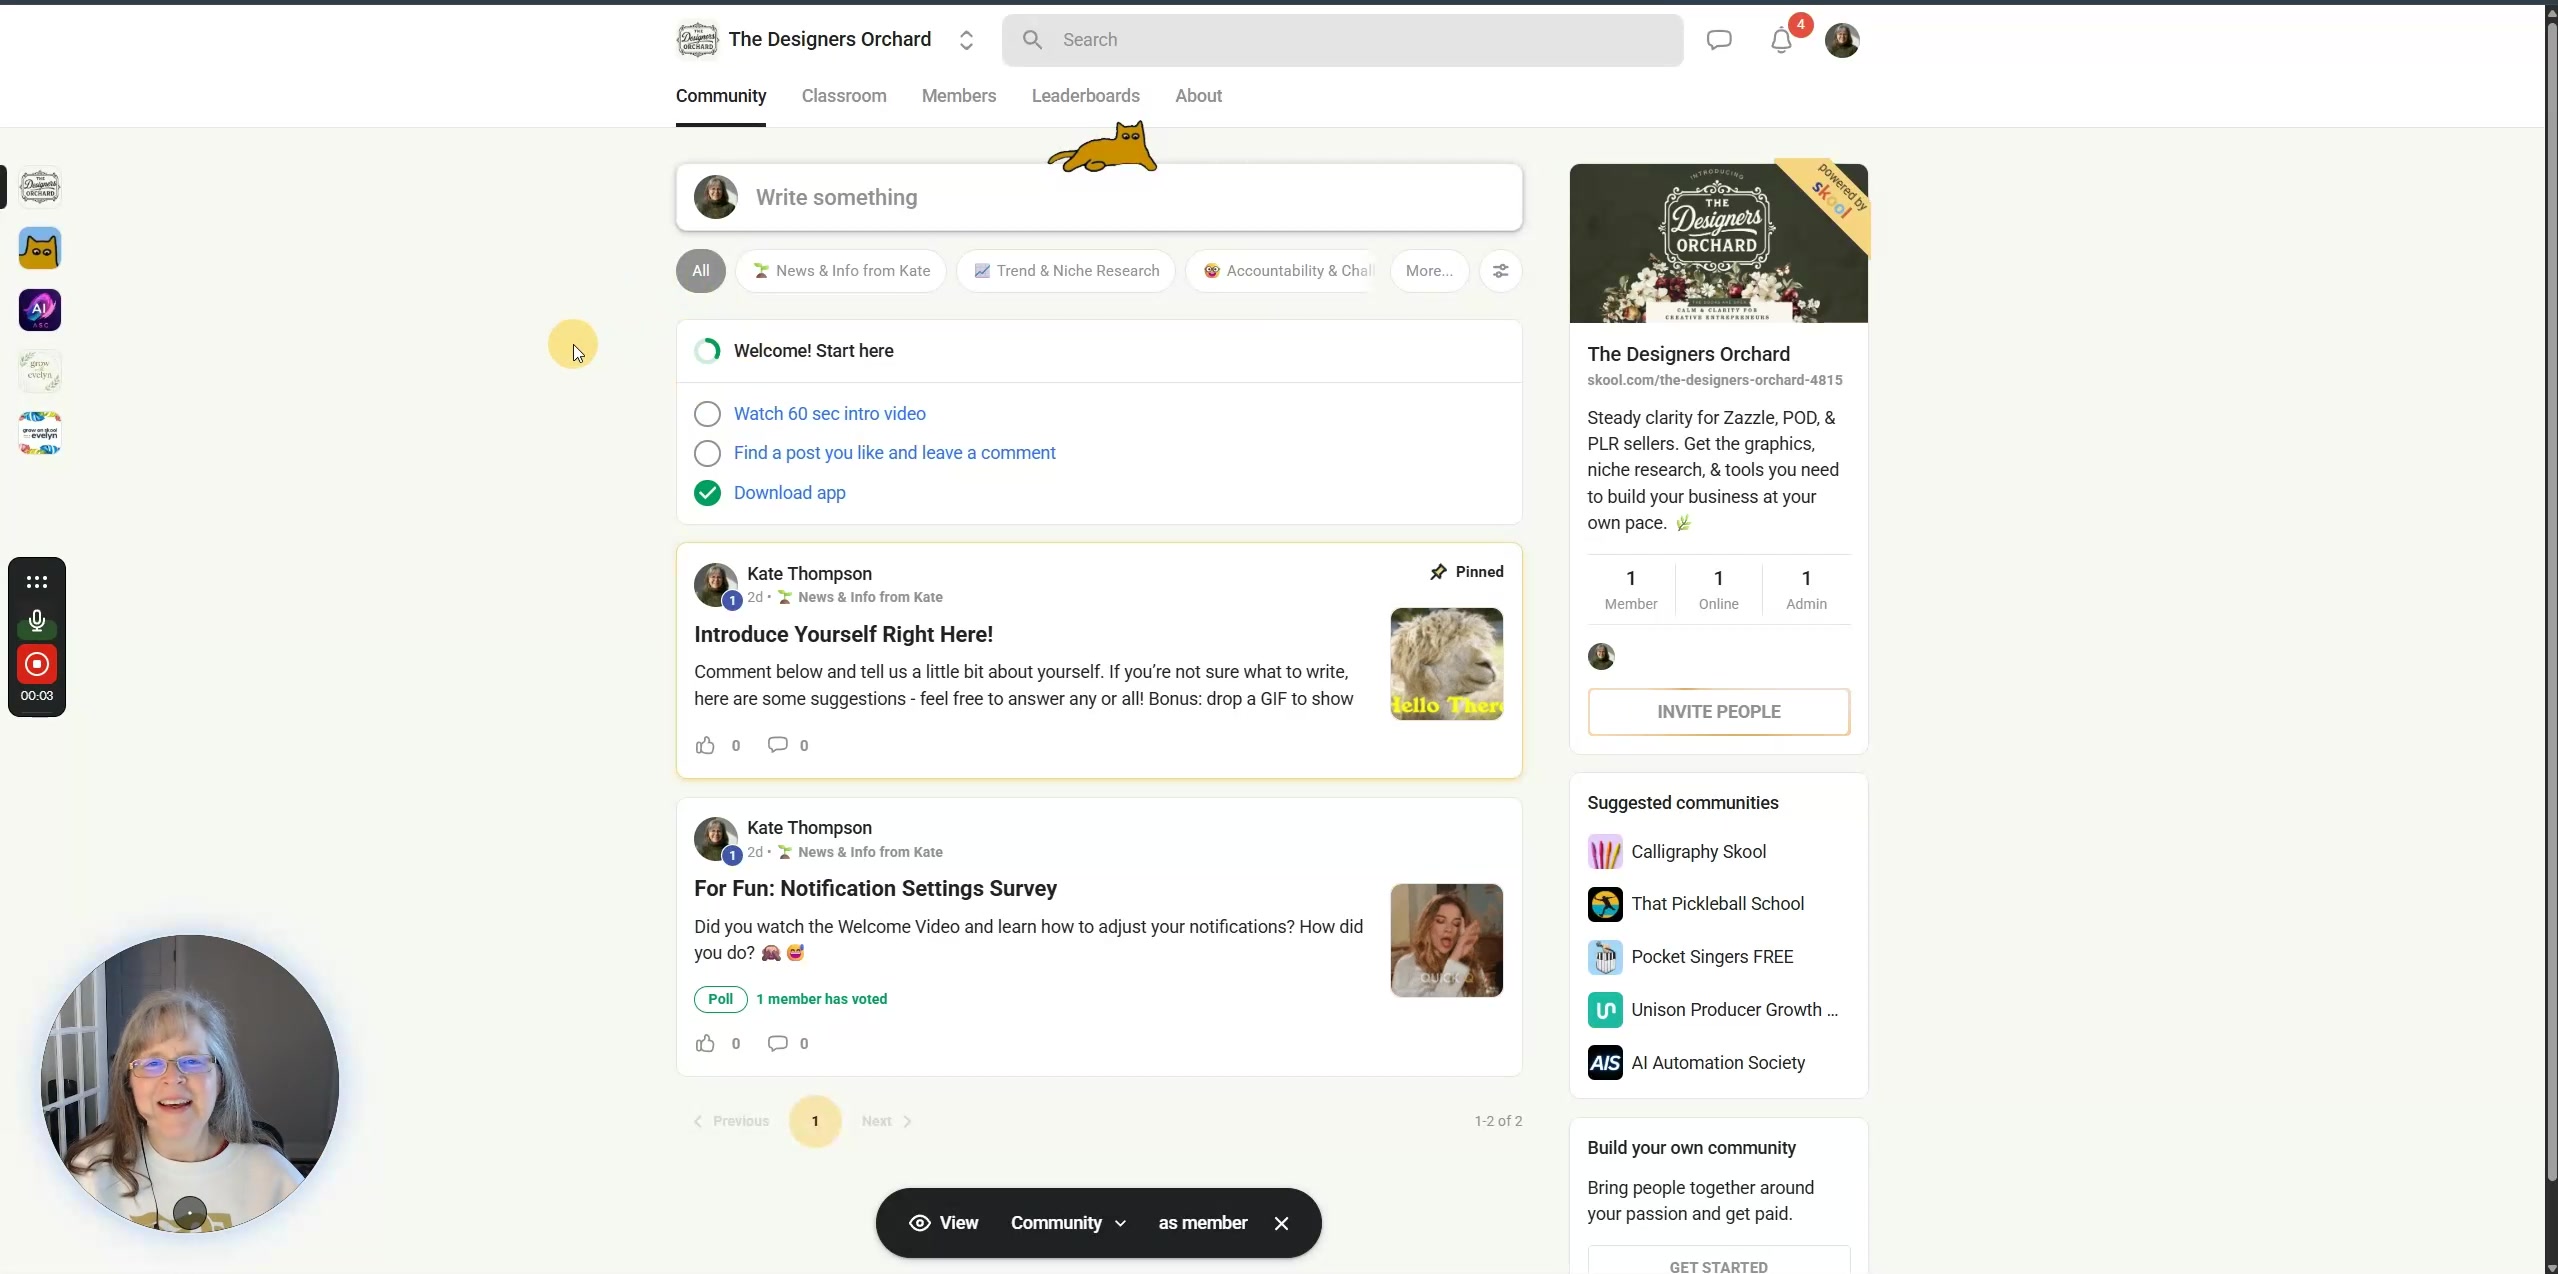The image size is (2558, 1274).
Task: Toggle the Download app checkmark
Action: pos(707,493)
